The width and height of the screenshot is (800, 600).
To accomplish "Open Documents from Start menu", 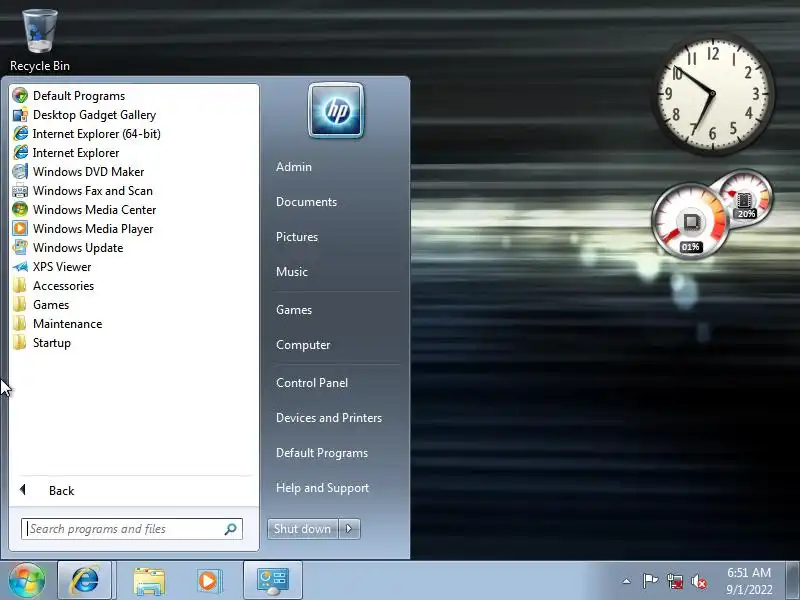I will (307, 202).
